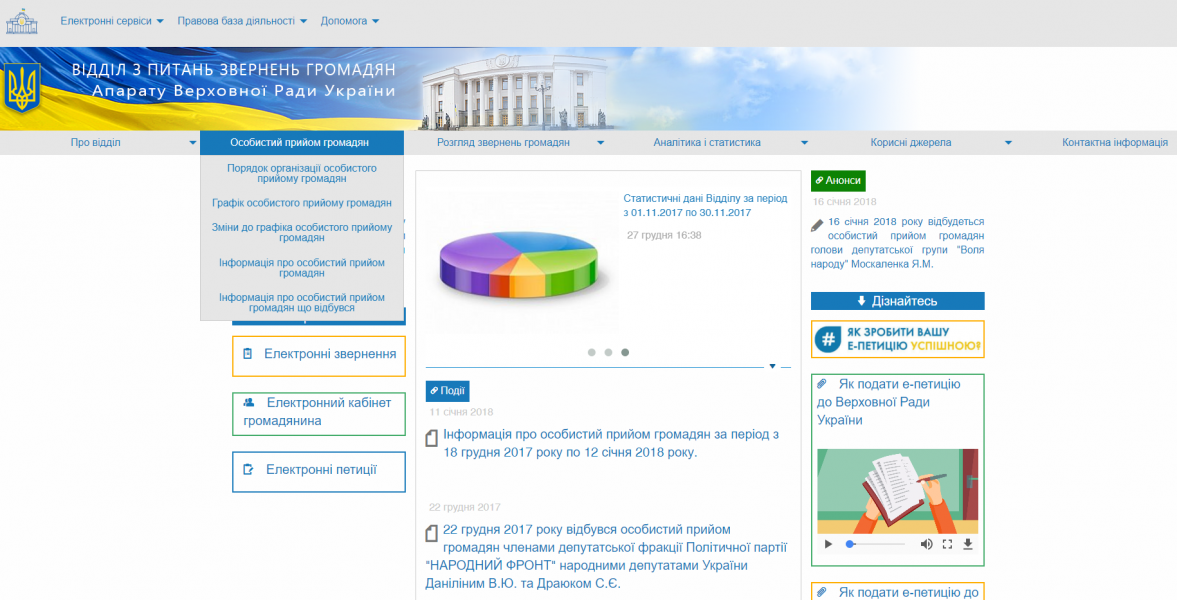The width and height of the screenshot is (1177, 600).
Task: Click the 11 січня 2018 date label
Action: point(461,412)
